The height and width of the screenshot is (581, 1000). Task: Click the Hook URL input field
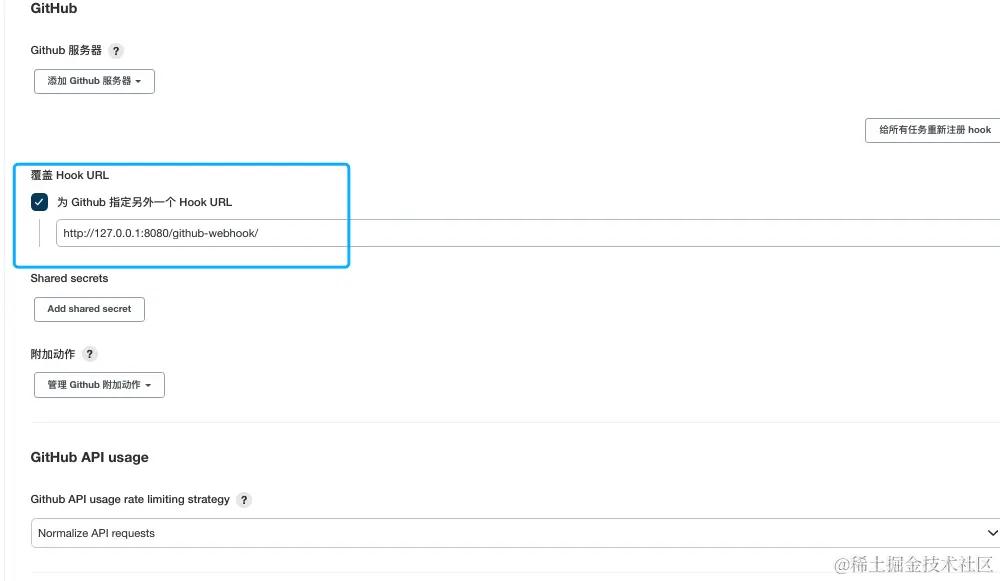pos(528,233)
